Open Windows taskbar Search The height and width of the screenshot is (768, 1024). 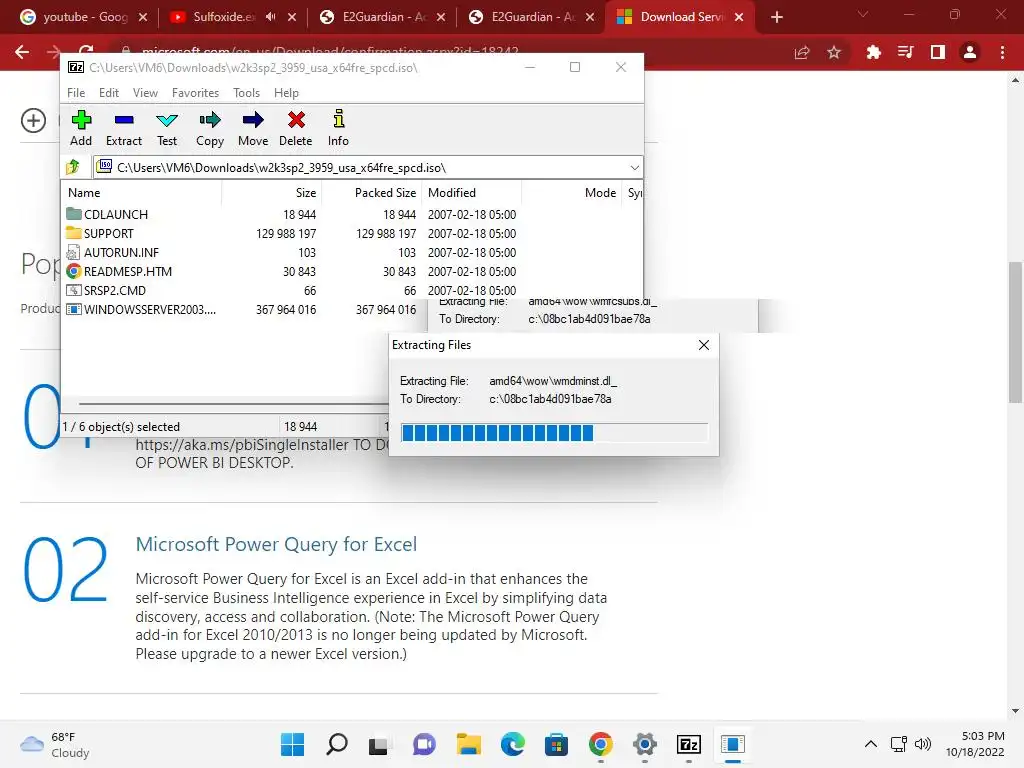click(336, 744)
